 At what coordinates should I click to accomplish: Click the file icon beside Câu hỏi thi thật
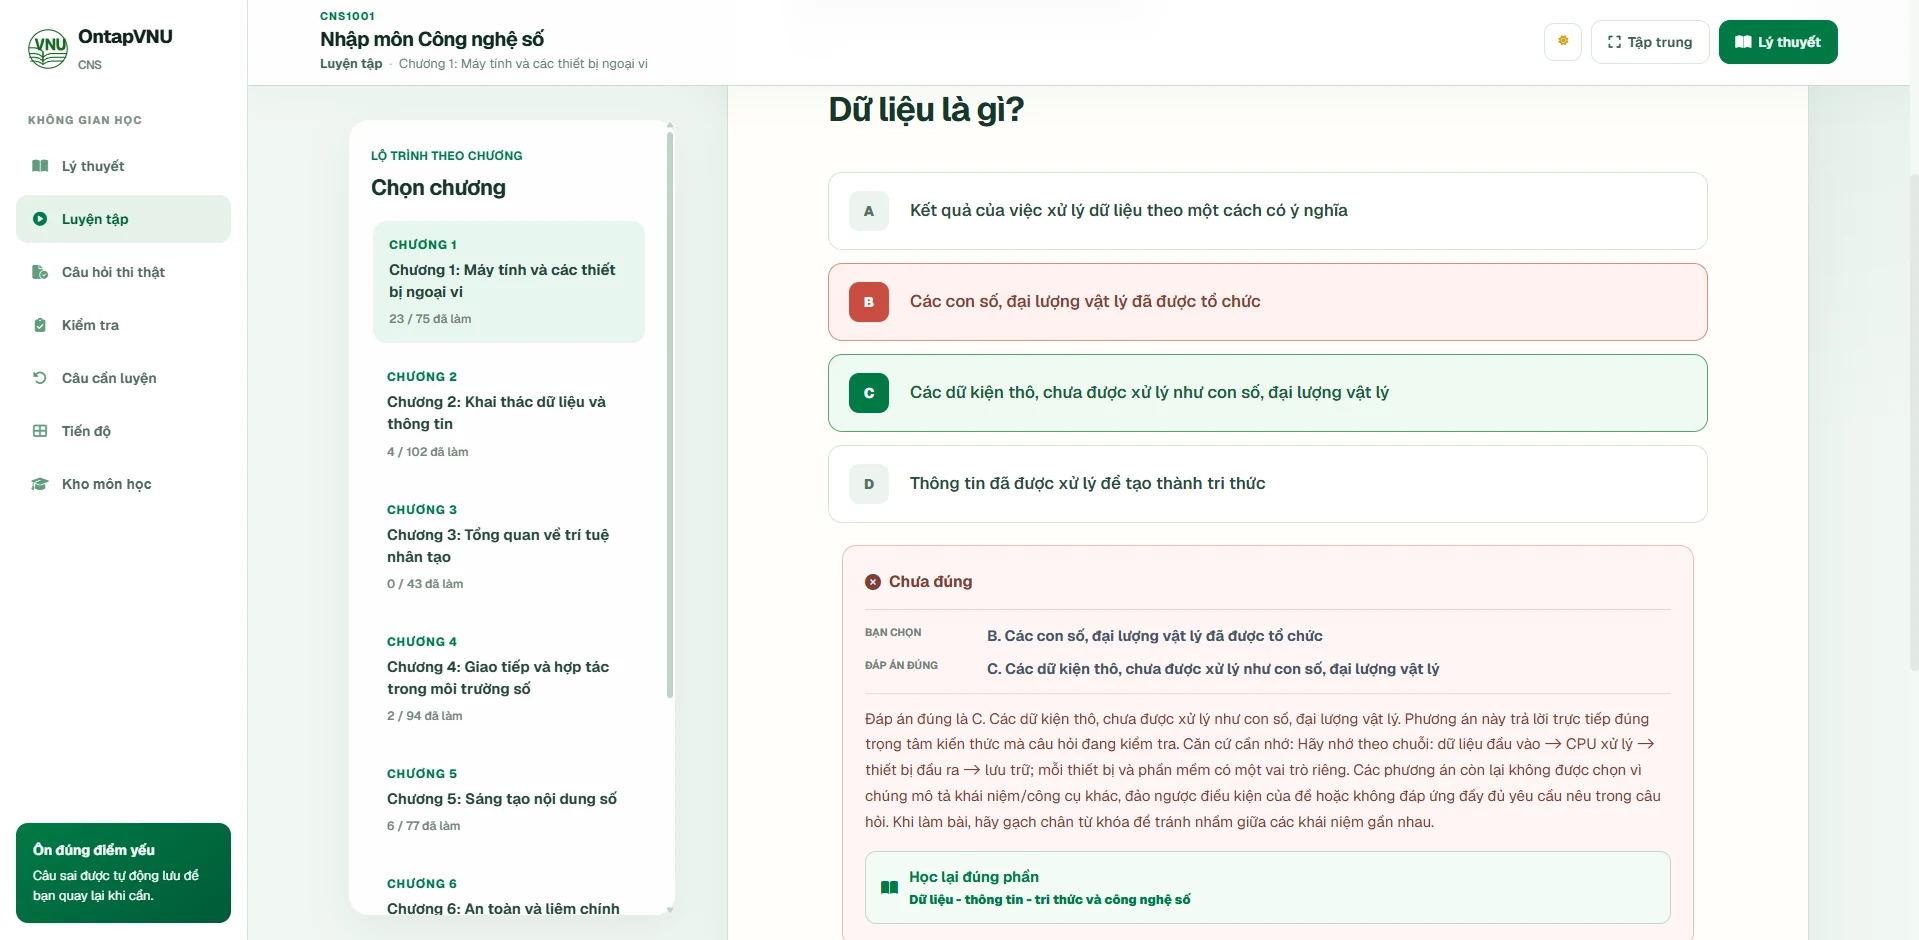(40, 272)
